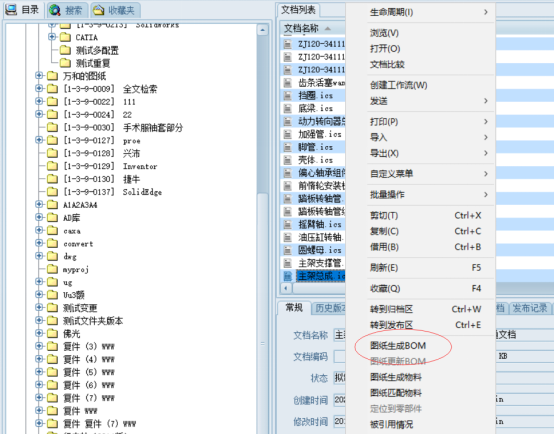The width and height of the screenshot is (554, 434).
Task: Select 被引用情况 in the context menu
Action: click(x=391, y=424)
